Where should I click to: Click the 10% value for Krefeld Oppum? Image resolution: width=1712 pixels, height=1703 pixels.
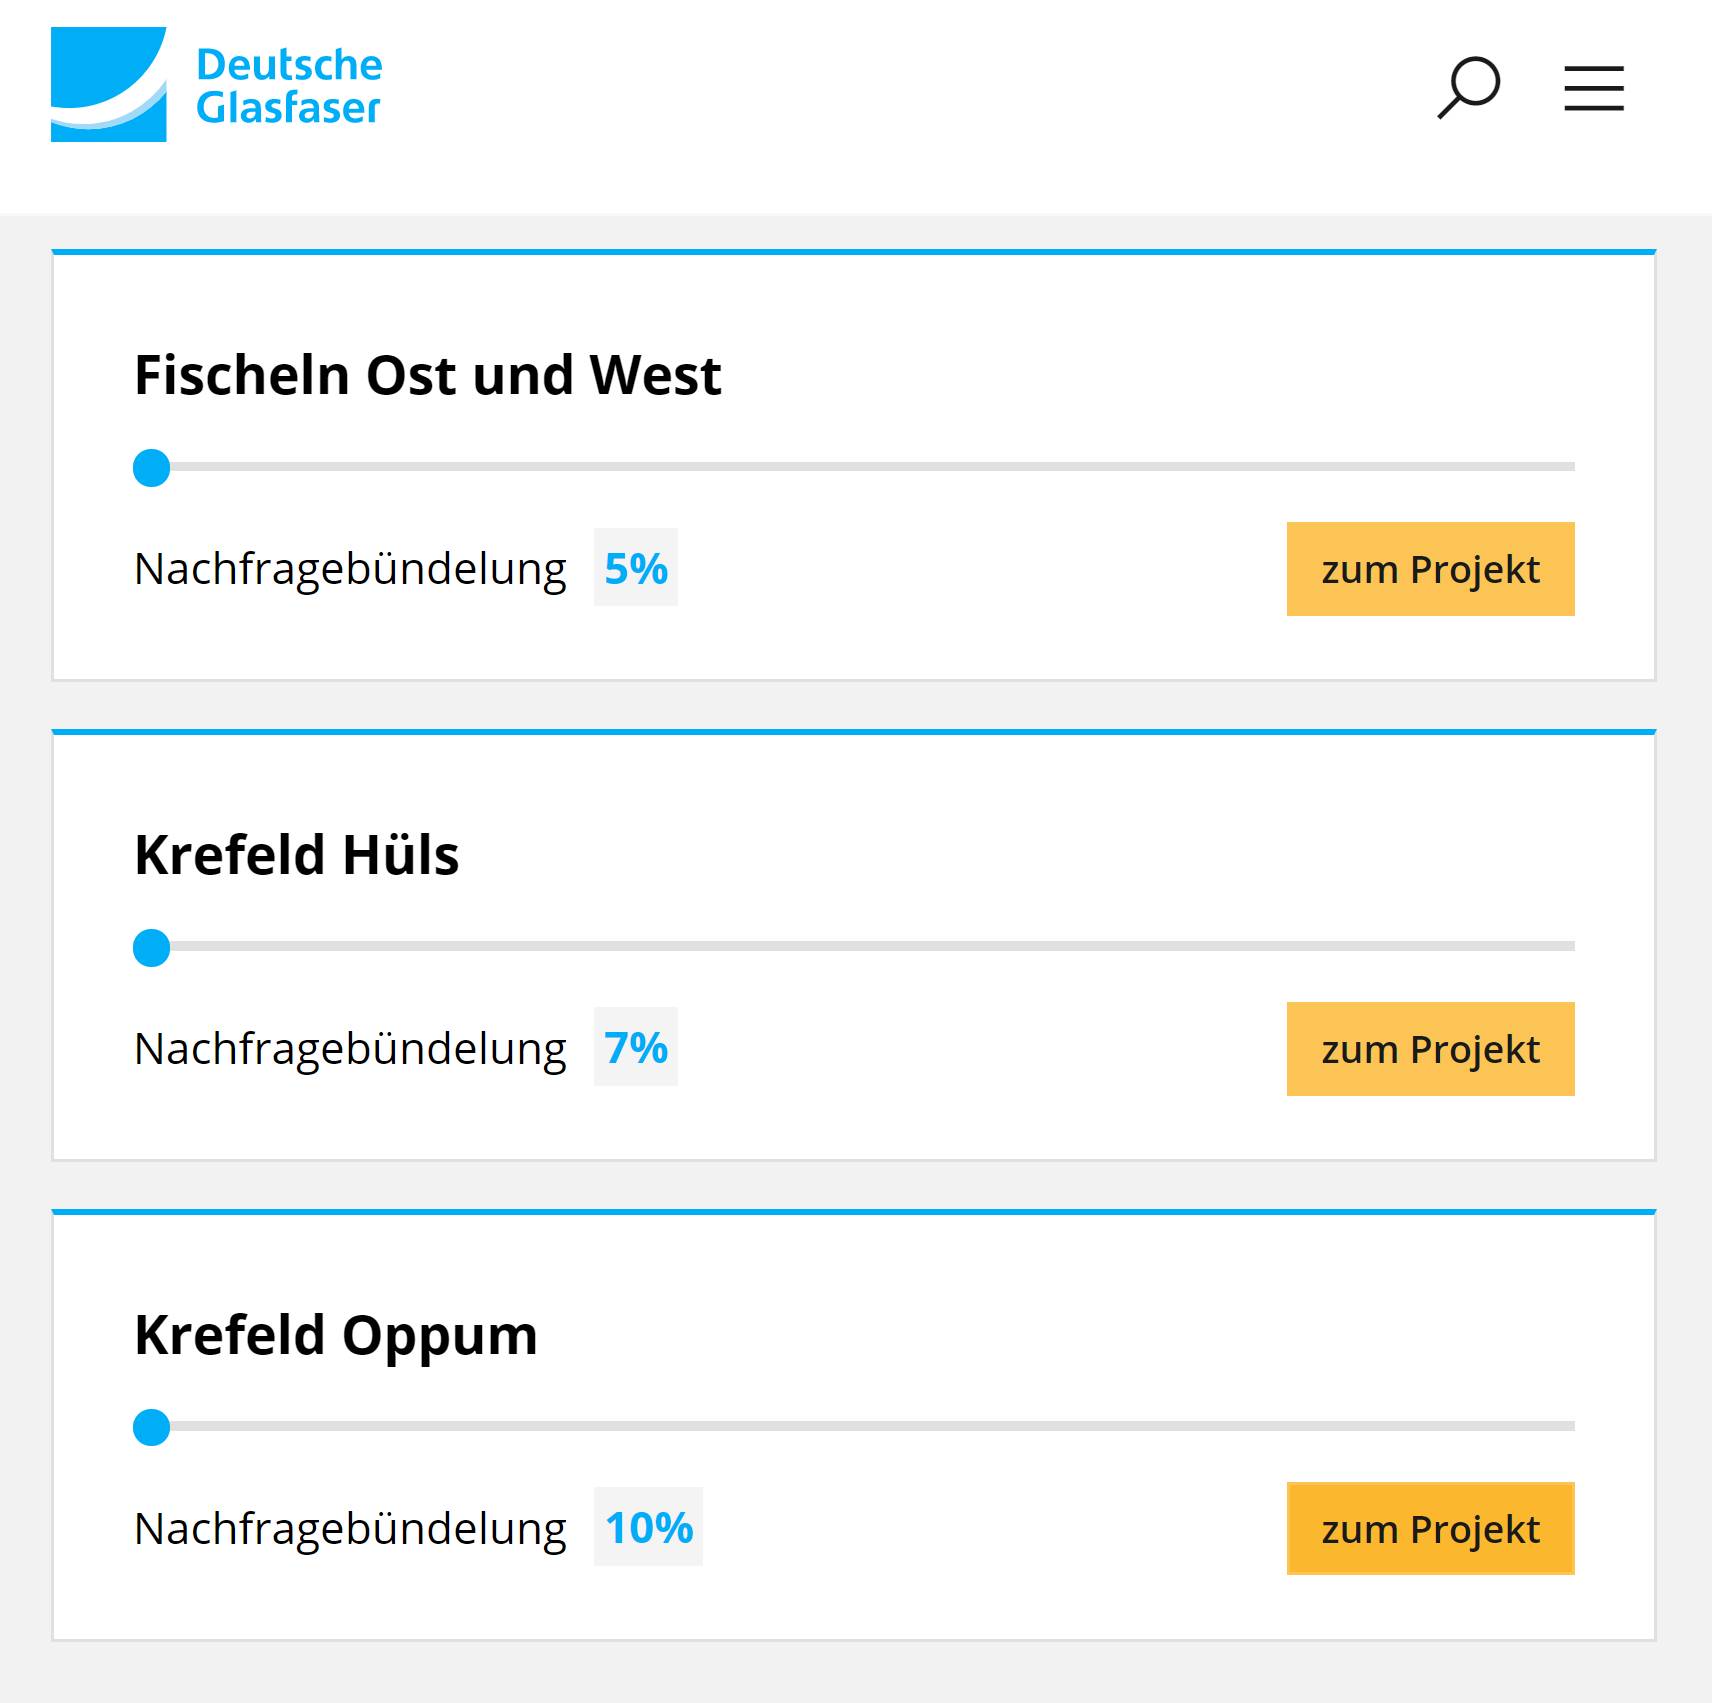[648, 1528]
